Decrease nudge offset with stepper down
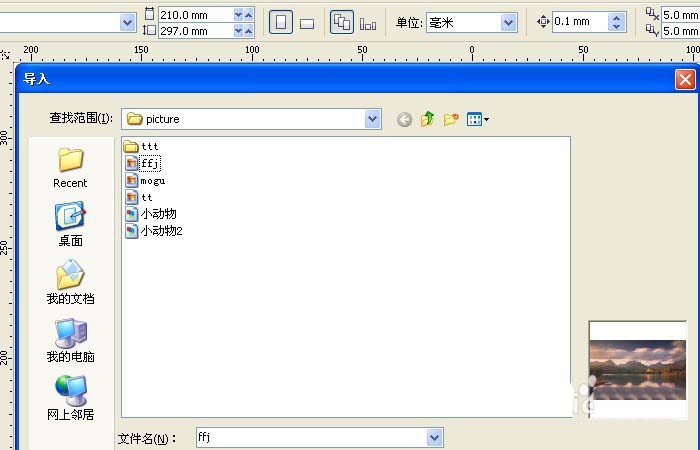The width and height of the screenshot is (700, 450). coord(617,26)
